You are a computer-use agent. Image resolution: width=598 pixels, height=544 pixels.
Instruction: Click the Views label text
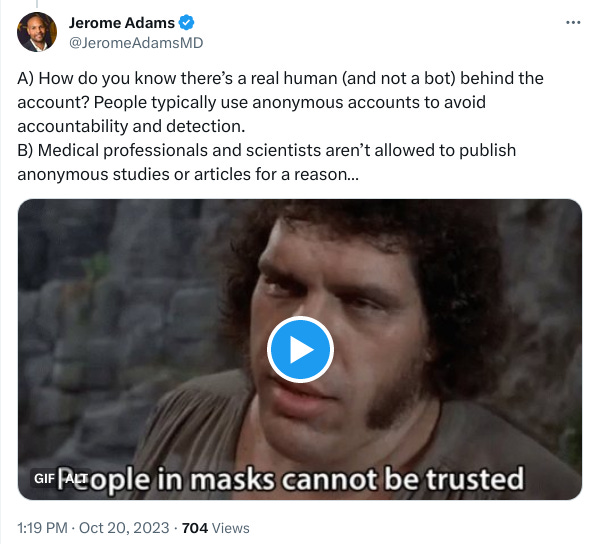[230, 528]
